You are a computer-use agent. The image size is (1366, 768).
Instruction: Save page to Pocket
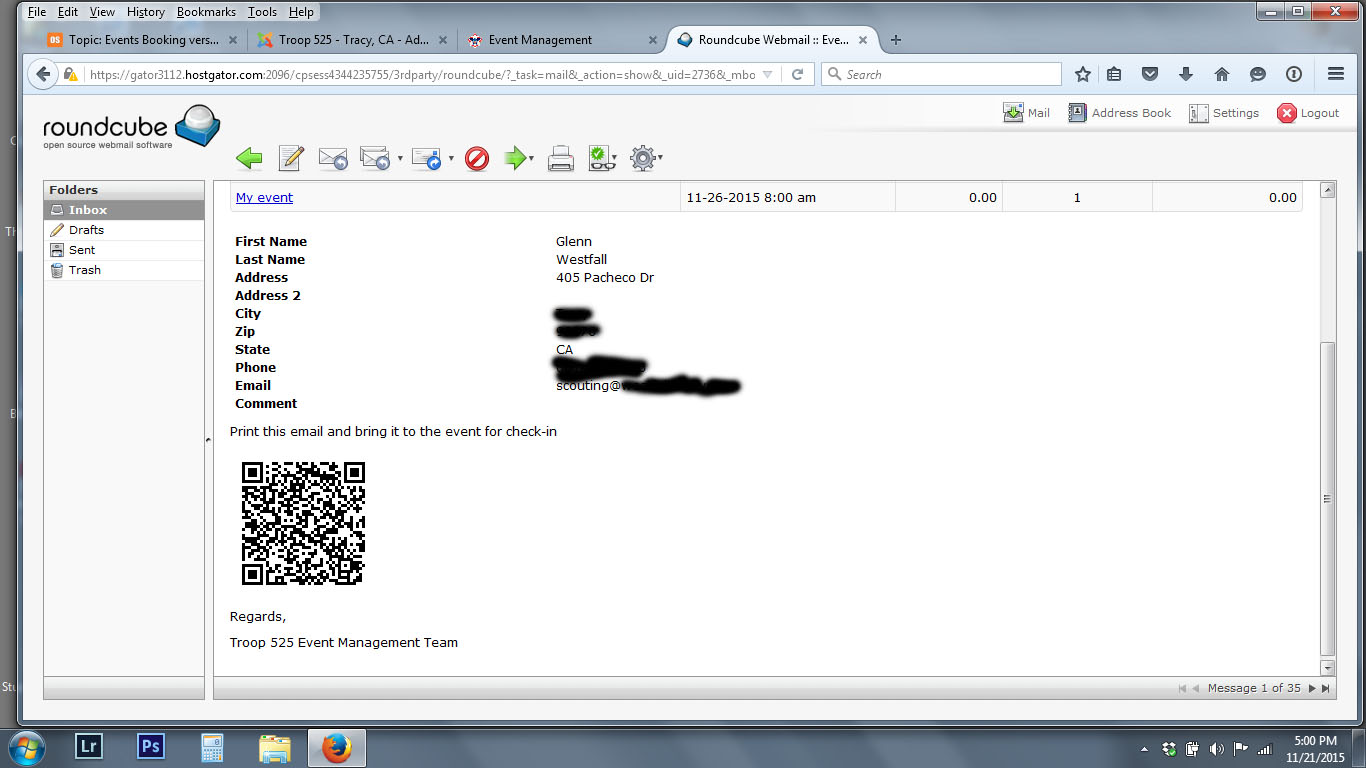coord(1150,74)
